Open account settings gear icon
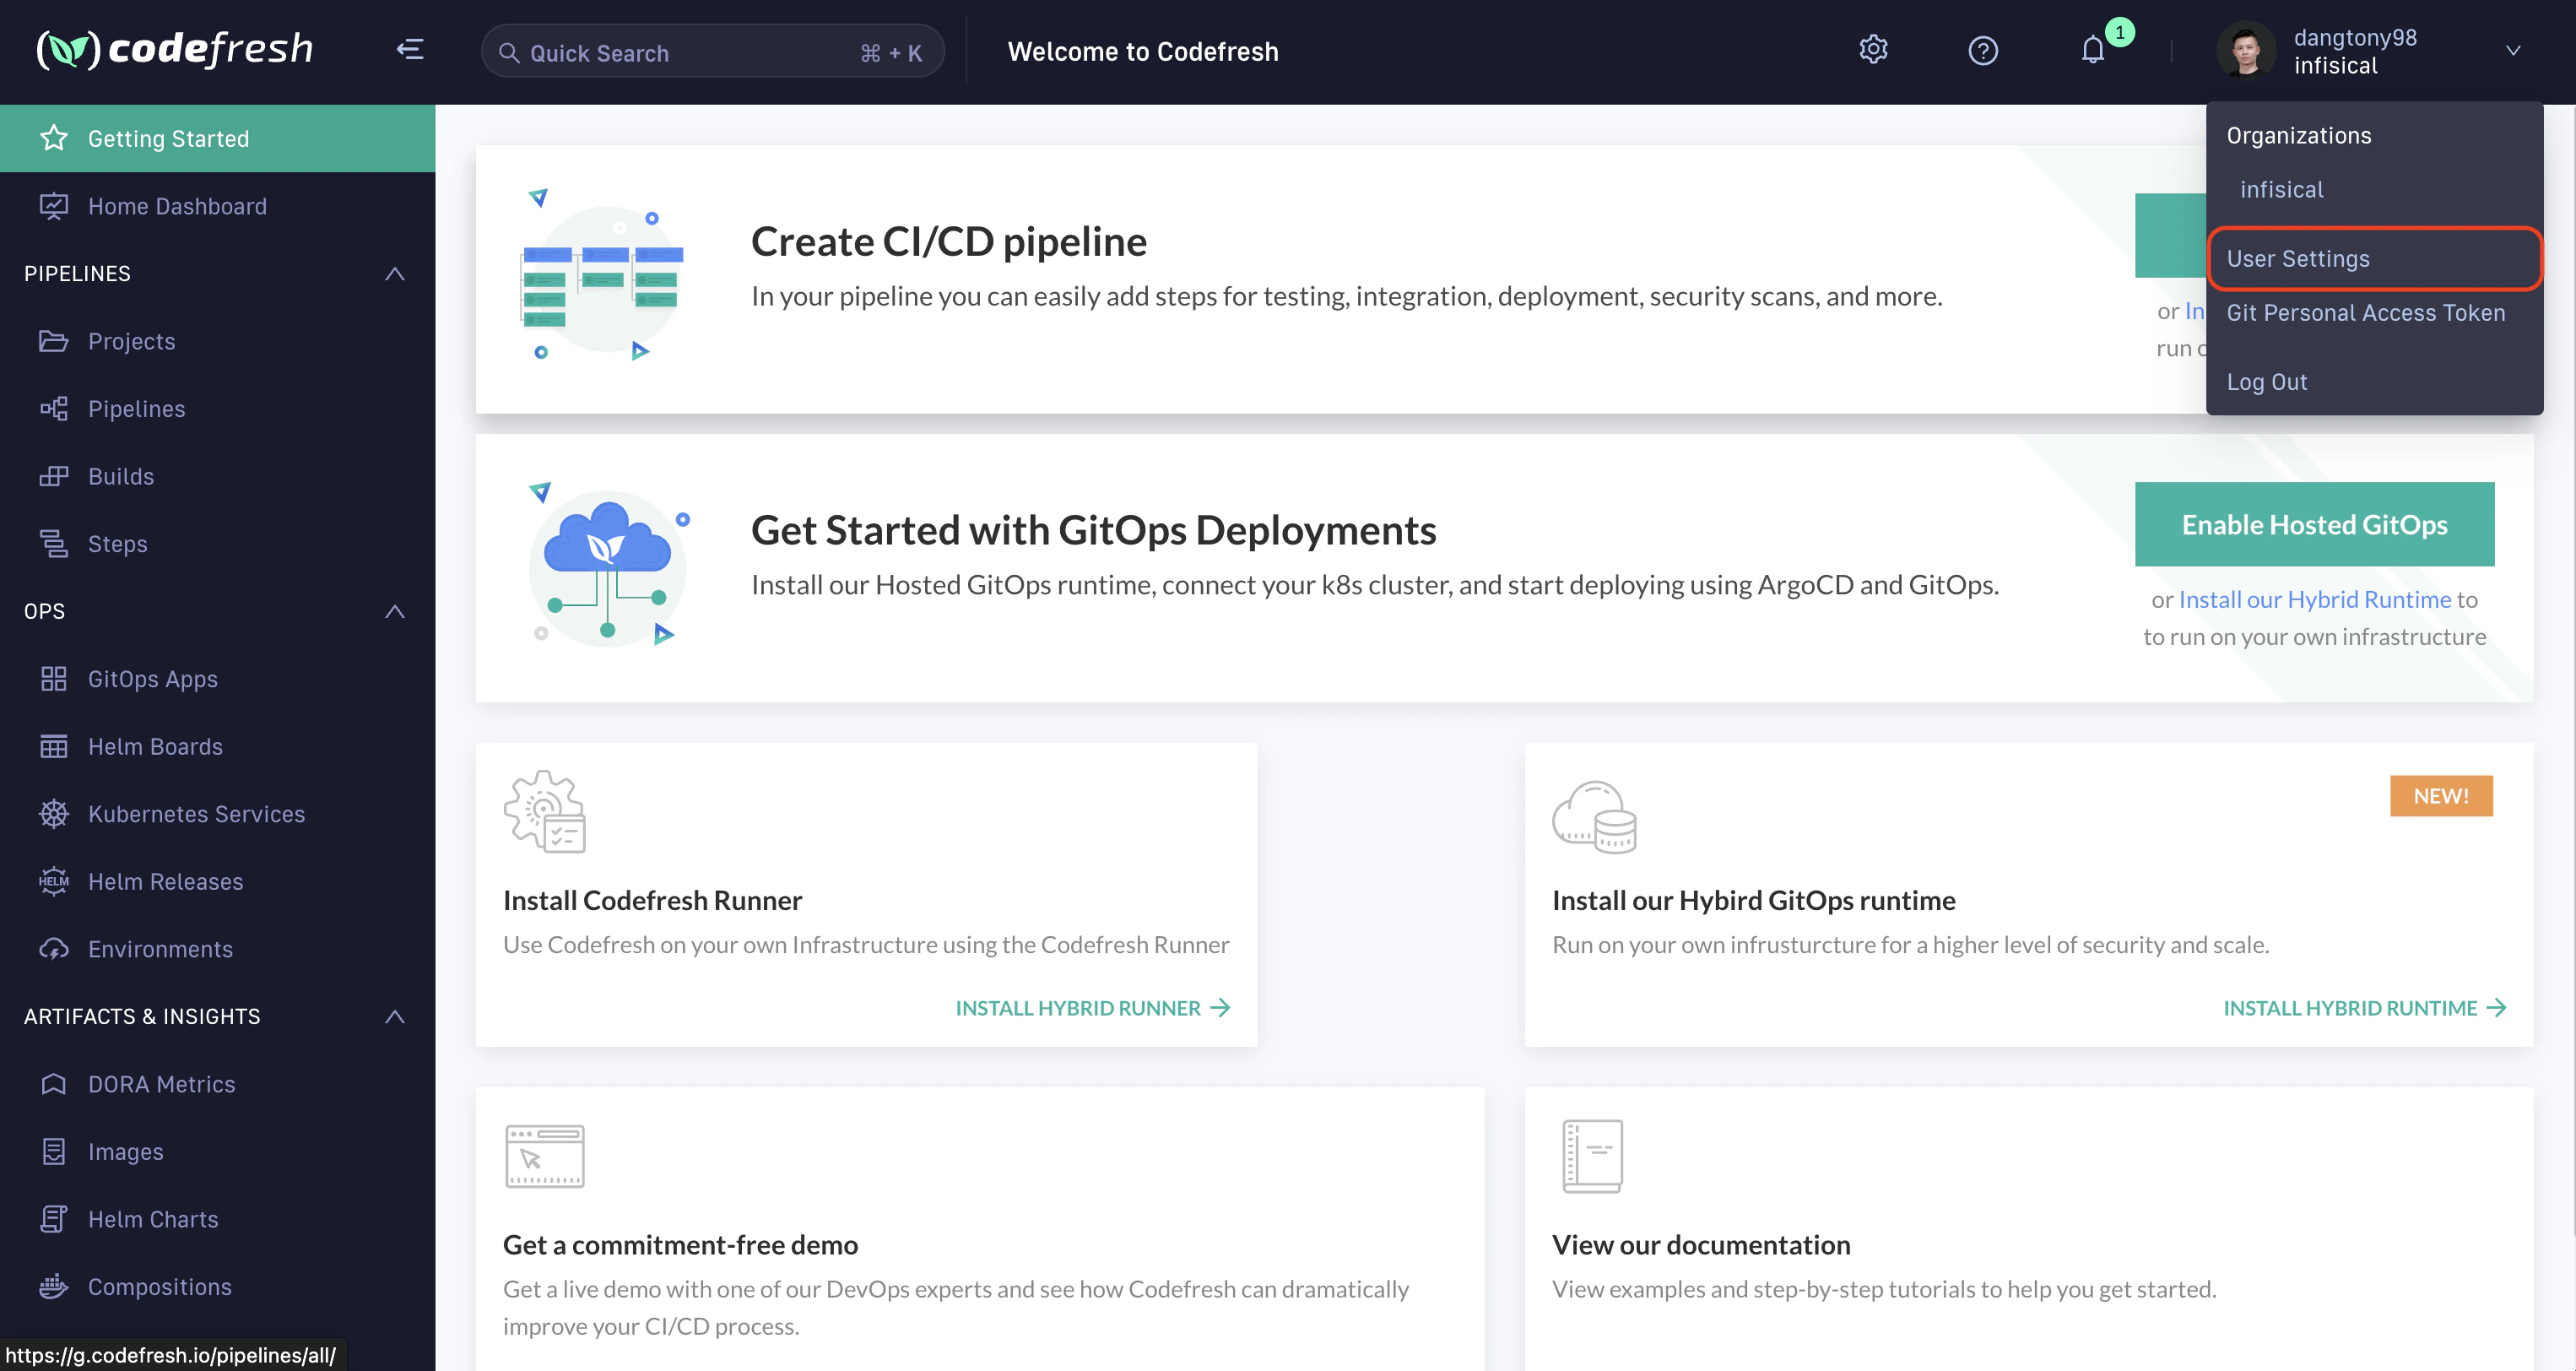The height and width of the screenshot is (1371, 2576). [x=1873, y=50]
